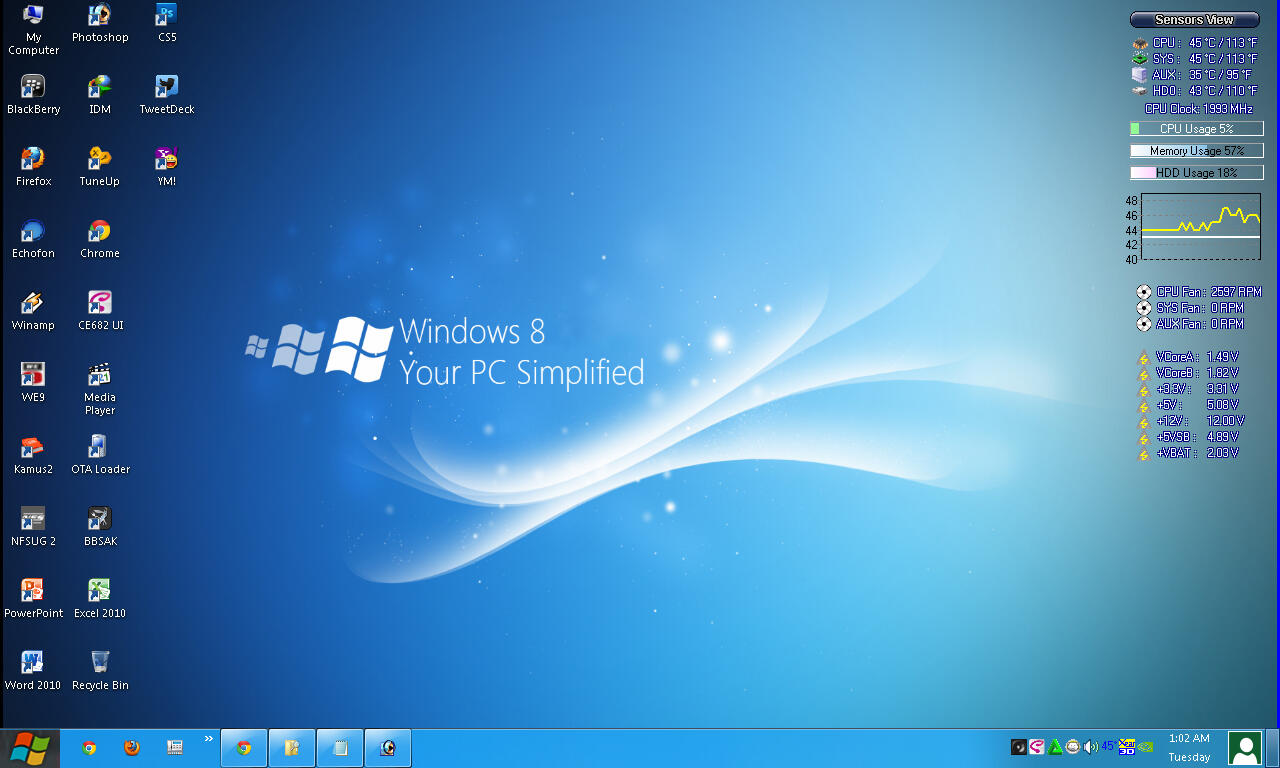1280x768 pixels.
Task: Open the TuneUp desktop shortcut
Action: [x=100, y=167]
